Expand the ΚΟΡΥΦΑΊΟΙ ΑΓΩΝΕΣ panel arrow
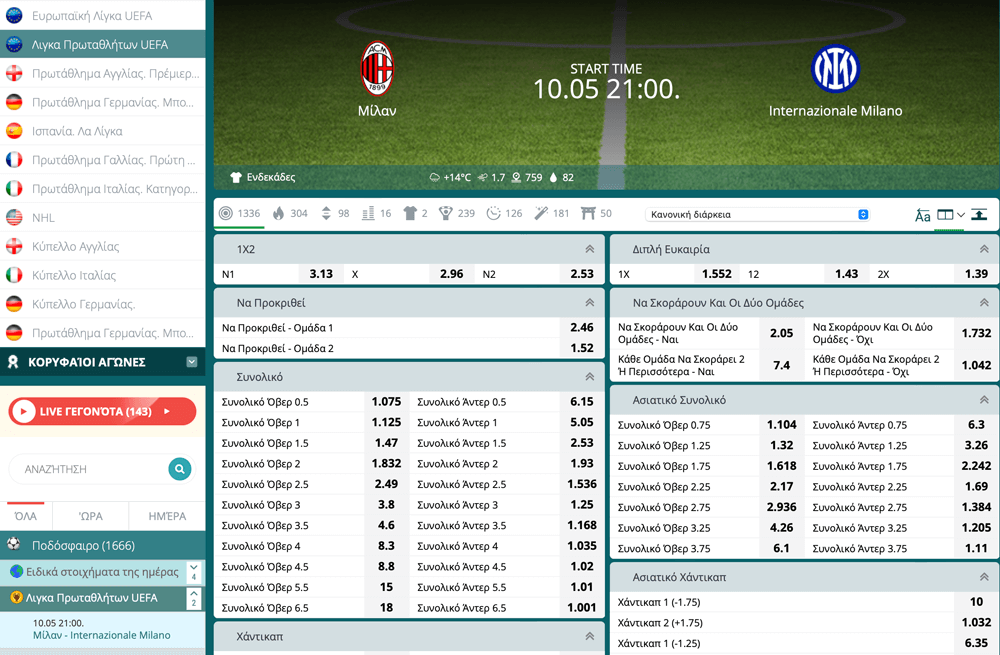1000x655 pixels. 192,362
